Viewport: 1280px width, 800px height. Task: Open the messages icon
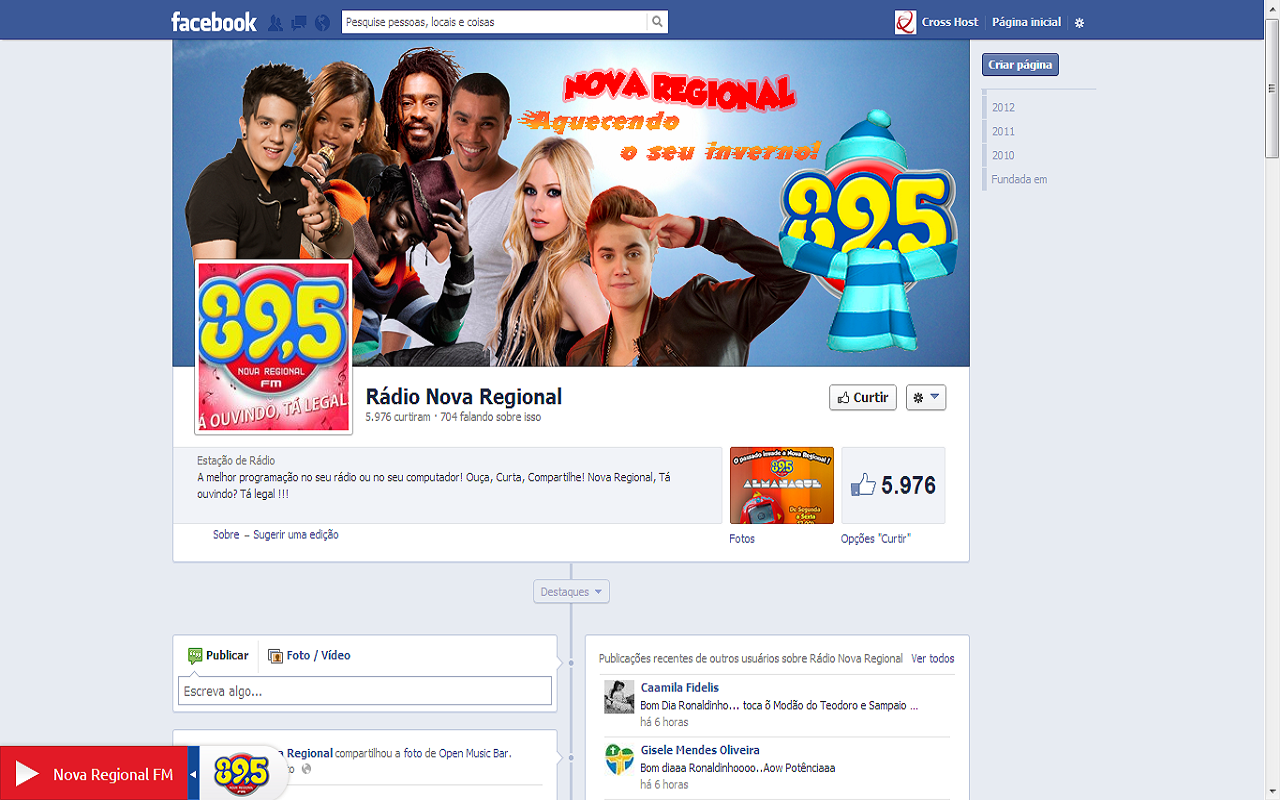298,22
